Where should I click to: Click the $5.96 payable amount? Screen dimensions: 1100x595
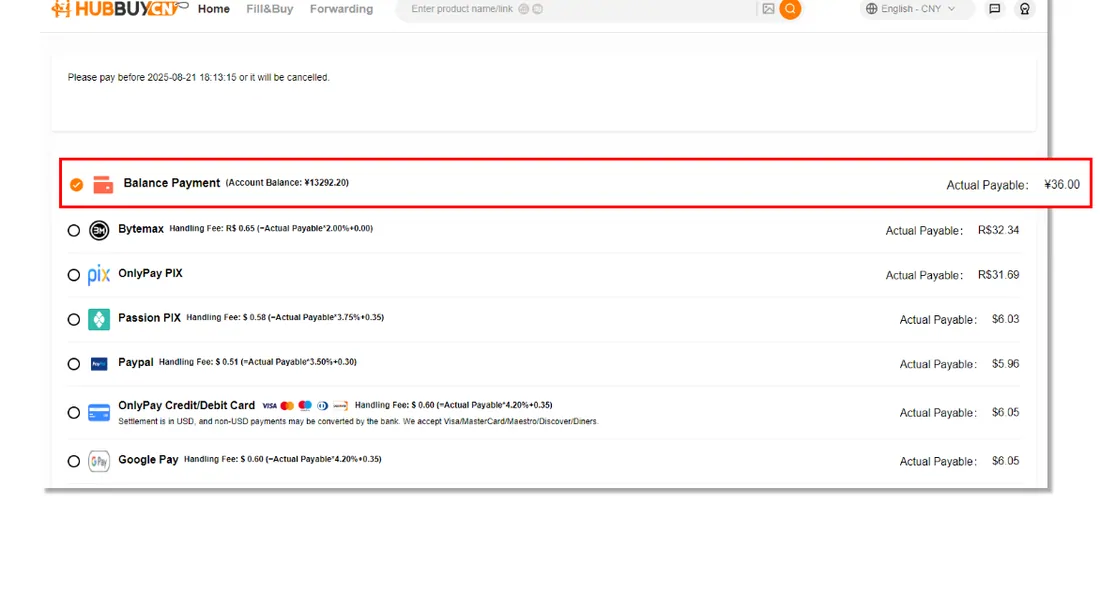[1005, 364]
